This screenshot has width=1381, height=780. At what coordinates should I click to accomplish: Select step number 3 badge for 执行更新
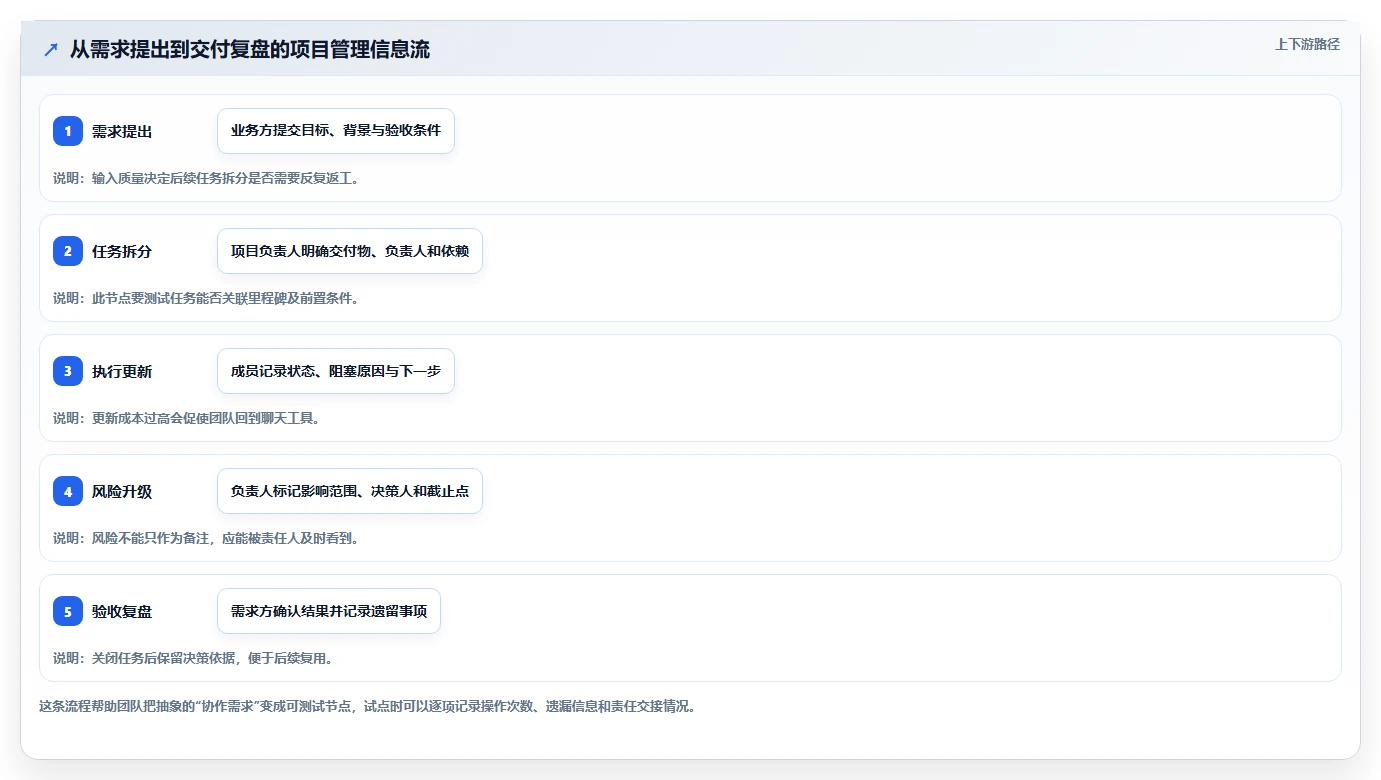(x=68, y=371)
